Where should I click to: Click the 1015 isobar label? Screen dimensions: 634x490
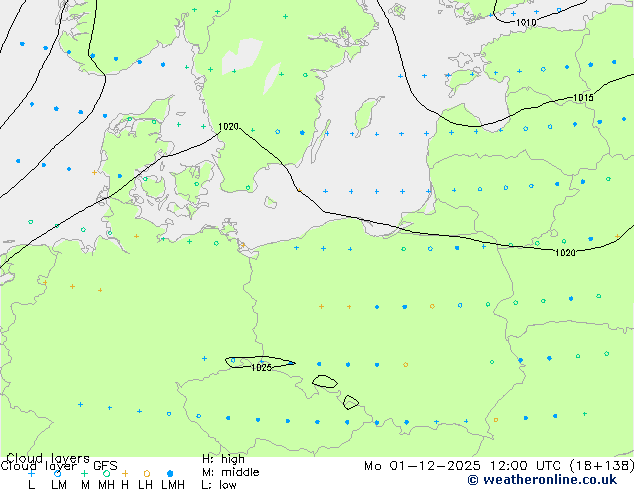[583, 98]
